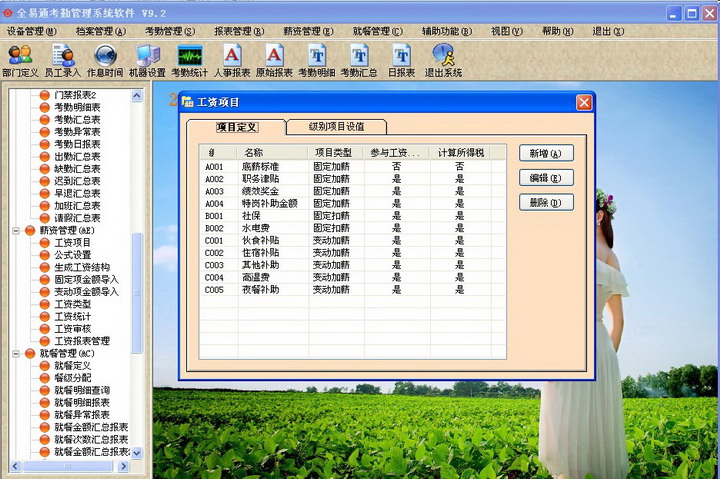The width and height of the screenshot is (720, 479).
Task: Collapse 薪资管理 tree node
Action: point(16,231)
